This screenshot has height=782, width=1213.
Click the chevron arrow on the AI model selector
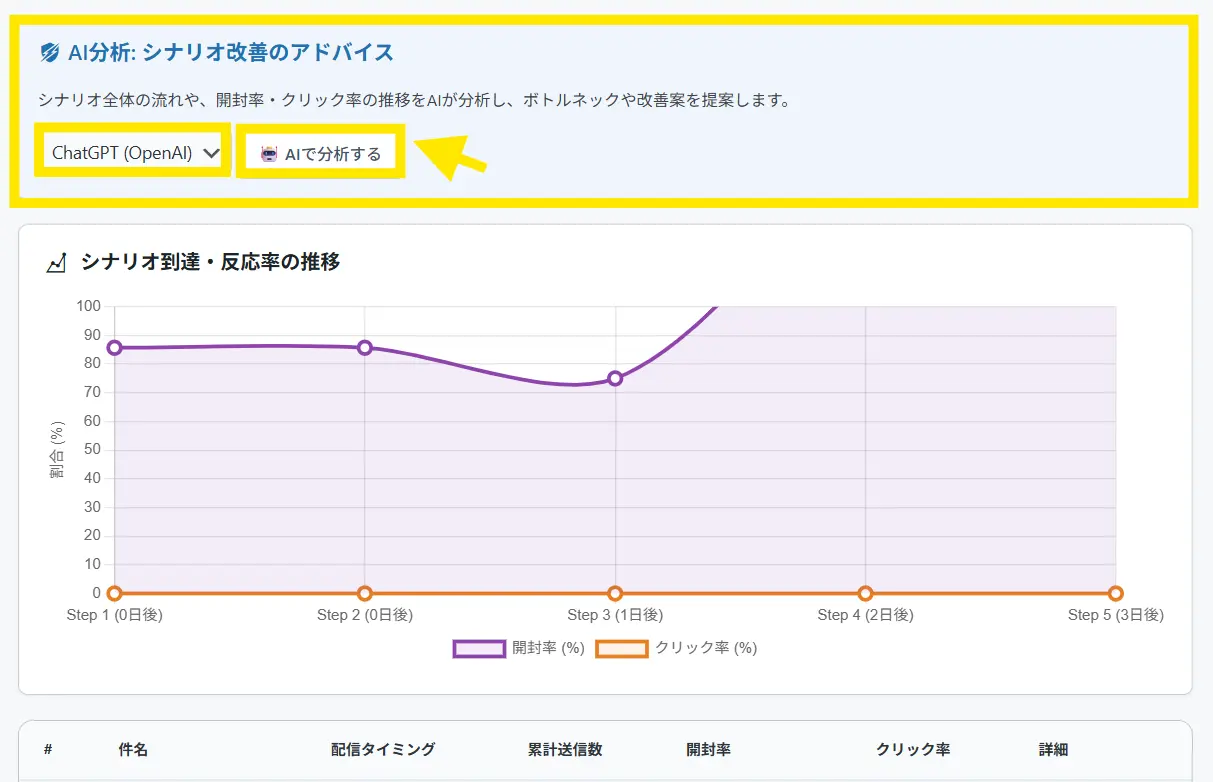click(210, 153)
